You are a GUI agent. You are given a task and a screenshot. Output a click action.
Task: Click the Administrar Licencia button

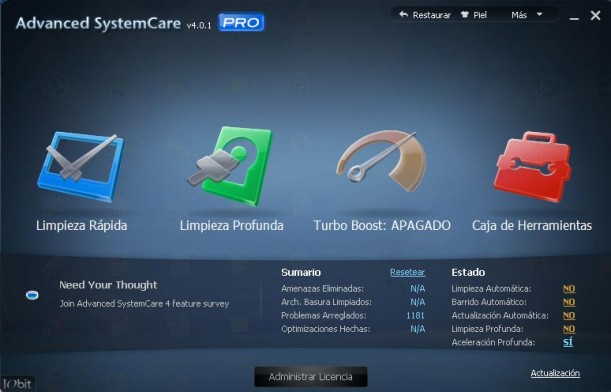tap(311, 377)
